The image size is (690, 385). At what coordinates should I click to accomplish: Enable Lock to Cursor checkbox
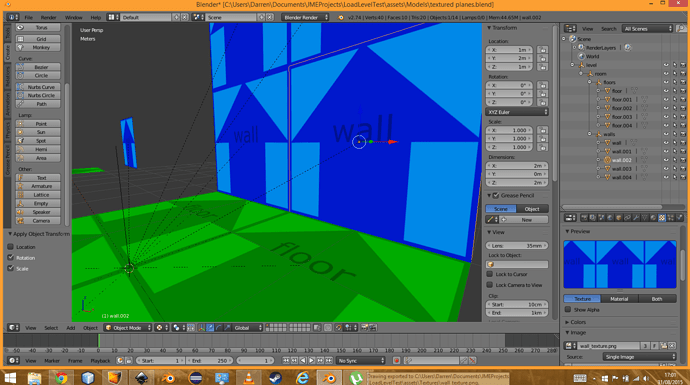coord(489,274)
